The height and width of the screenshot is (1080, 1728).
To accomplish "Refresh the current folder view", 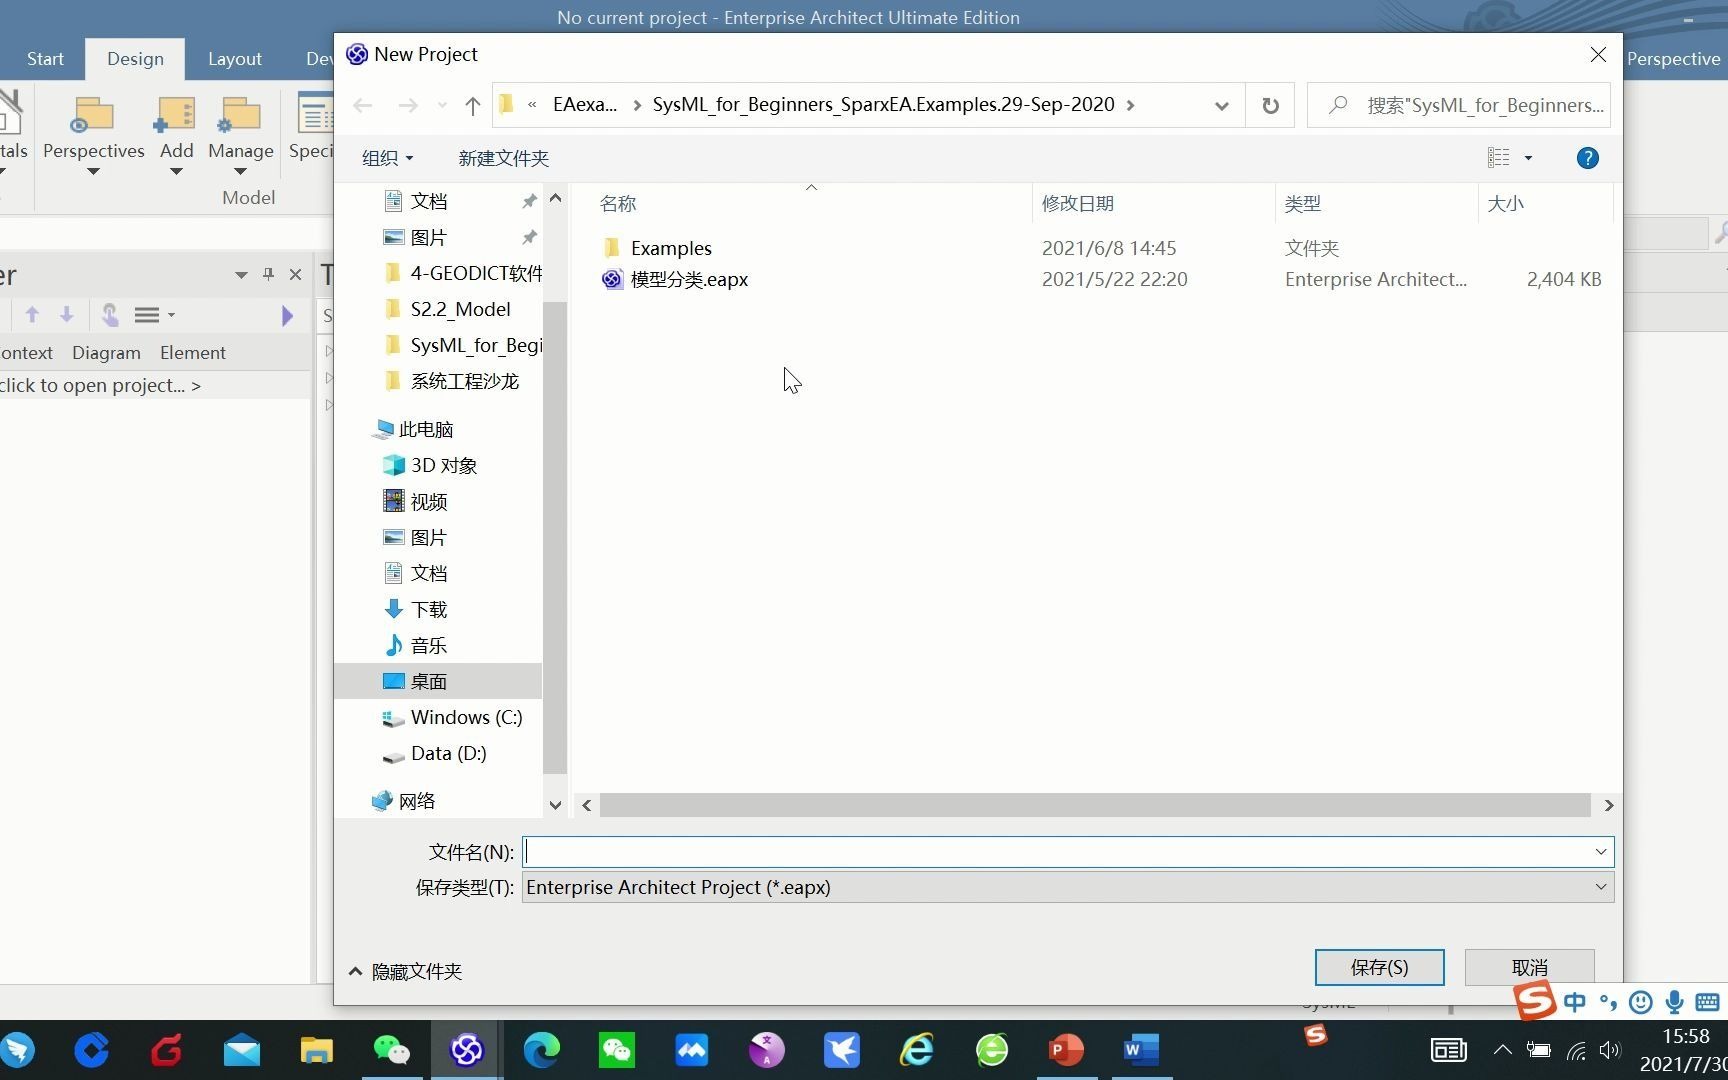I will 1269,105.
